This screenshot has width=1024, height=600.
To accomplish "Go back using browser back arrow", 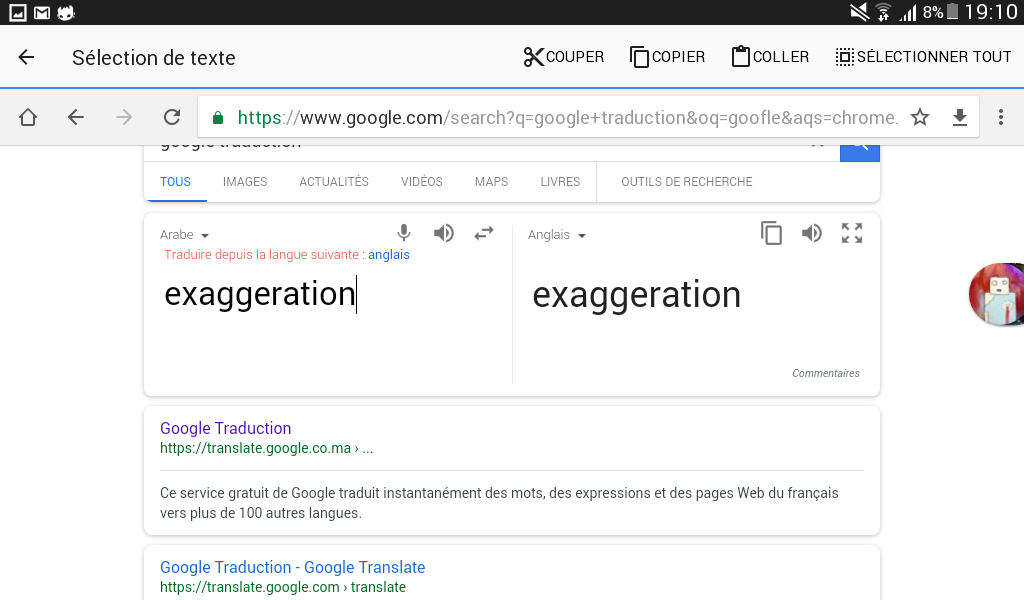I will coord(76,118).
